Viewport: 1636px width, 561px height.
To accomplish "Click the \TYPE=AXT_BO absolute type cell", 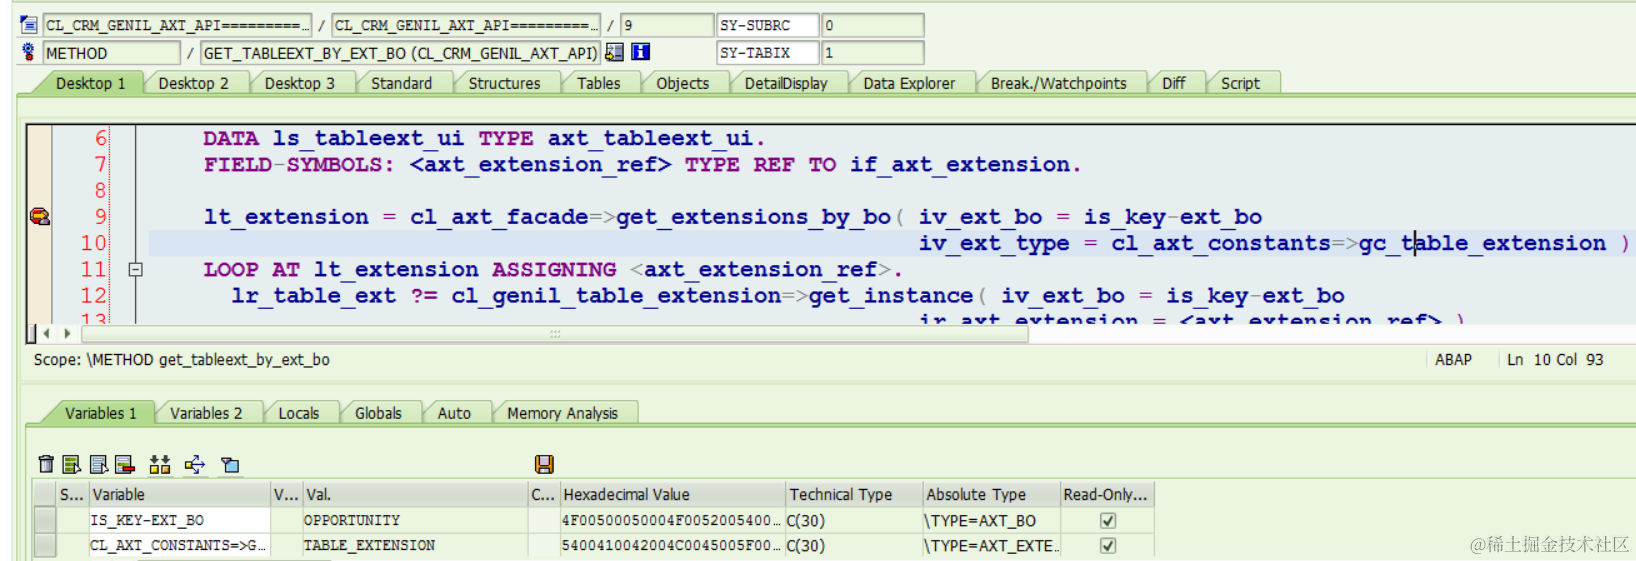I will coord(990,520).
